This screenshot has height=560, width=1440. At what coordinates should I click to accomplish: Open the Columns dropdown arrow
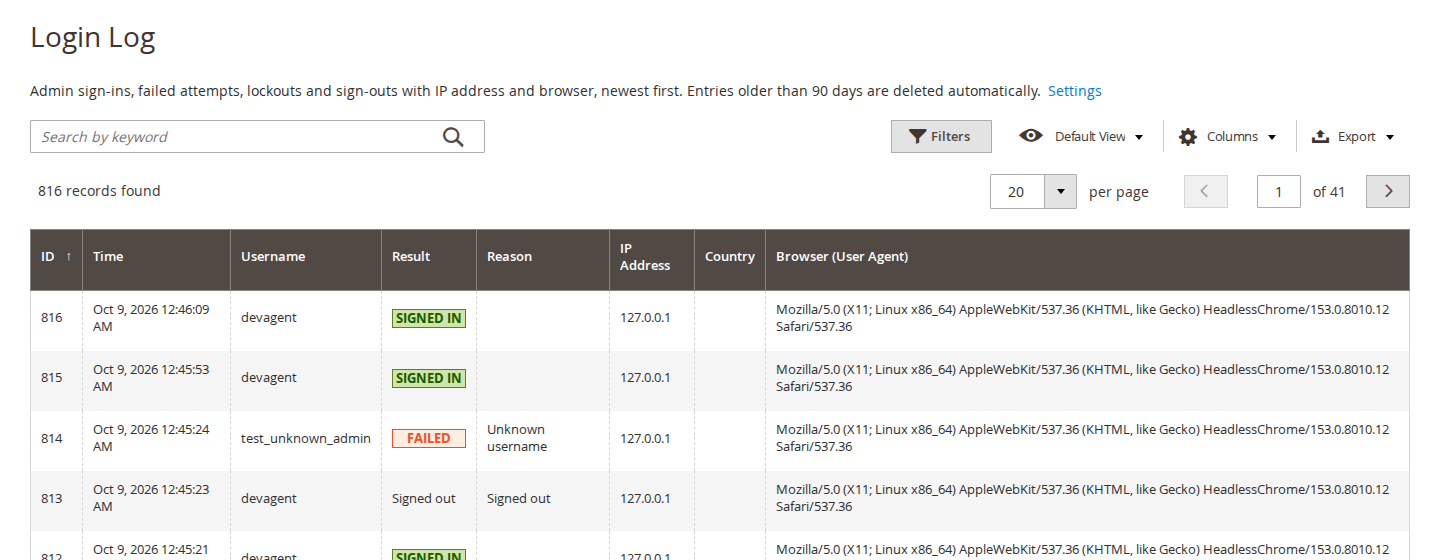(1272, 137)
